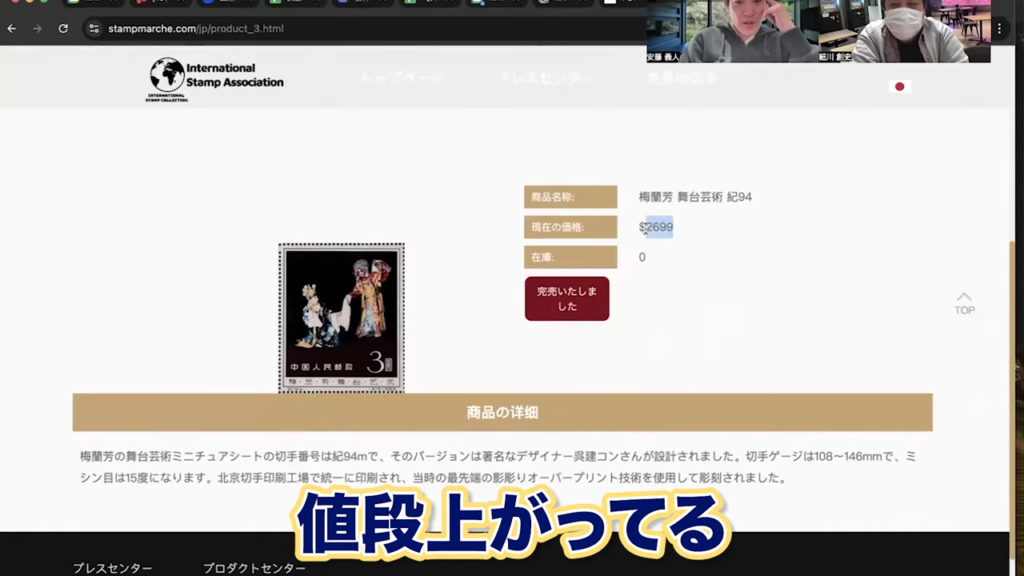
Task: Click the browser back arrow
Action: coord(12,29)
